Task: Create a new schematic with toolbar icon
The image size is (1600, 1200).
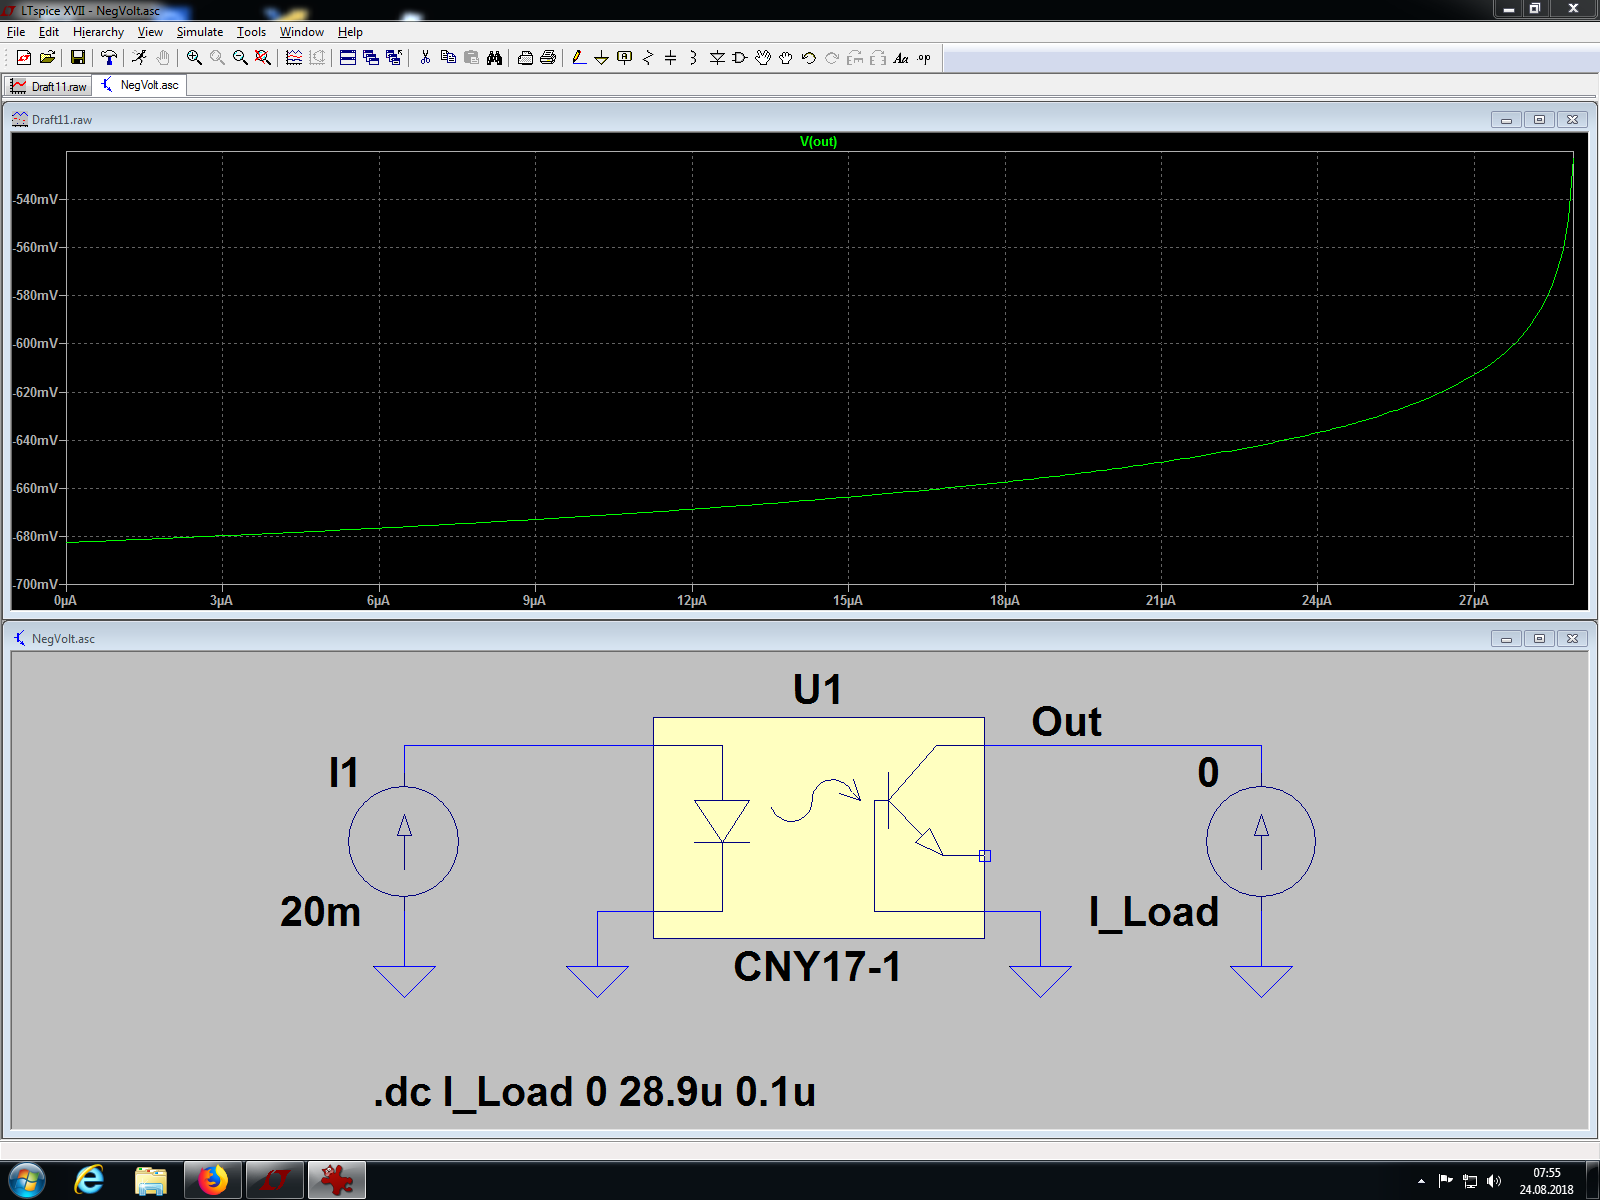Action: click(x=24, y=58)
